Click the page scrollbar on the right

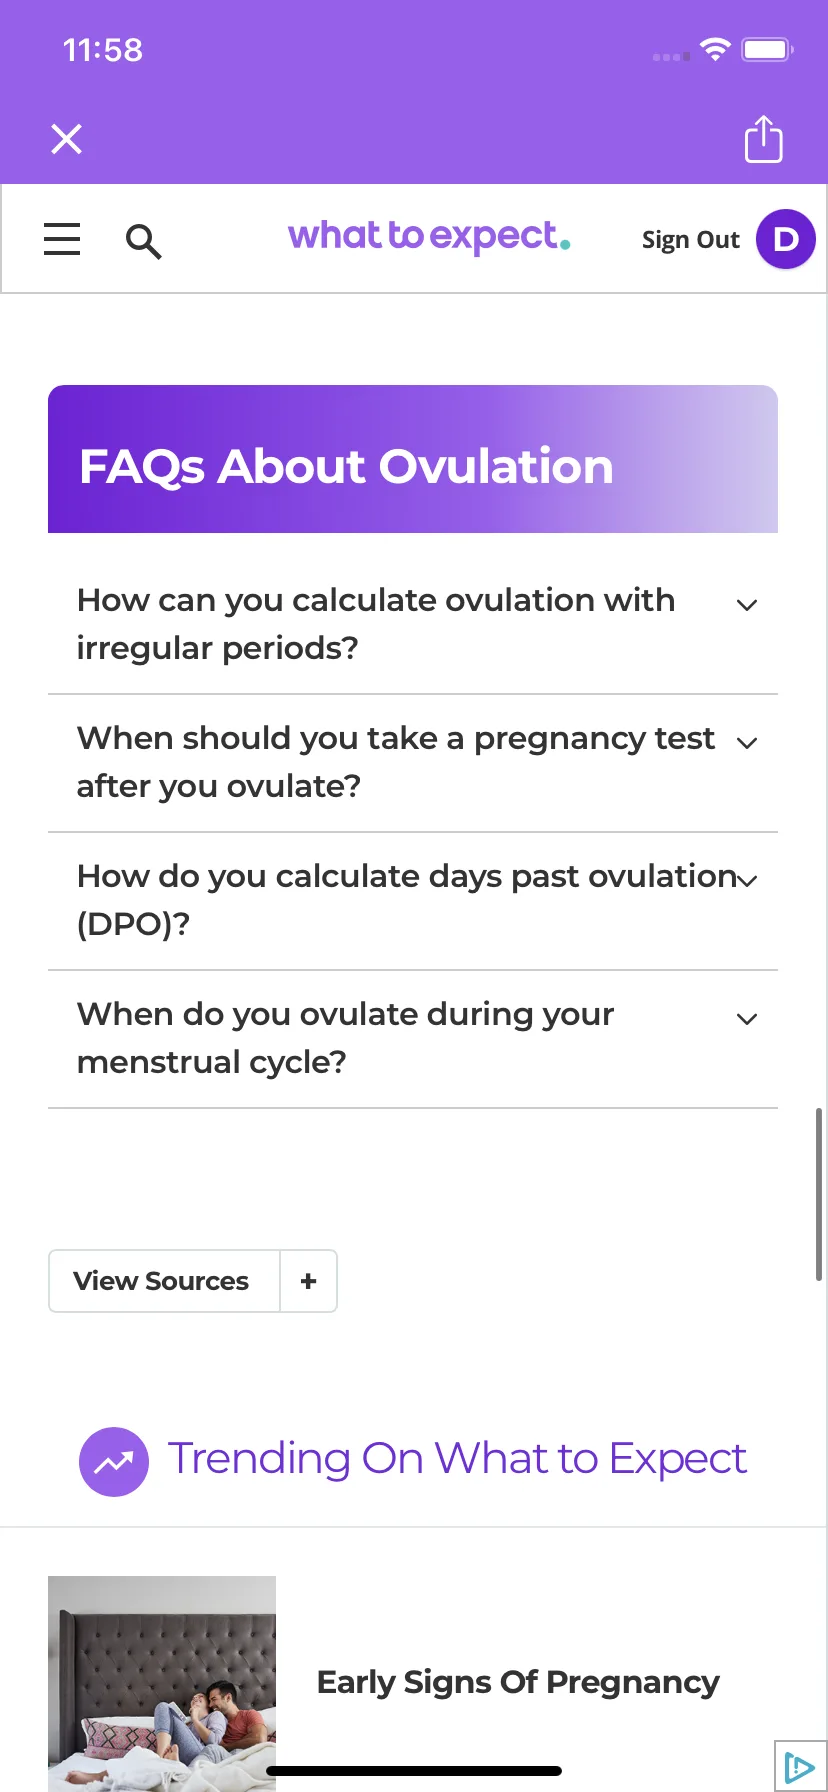(x=819, y=1194)
